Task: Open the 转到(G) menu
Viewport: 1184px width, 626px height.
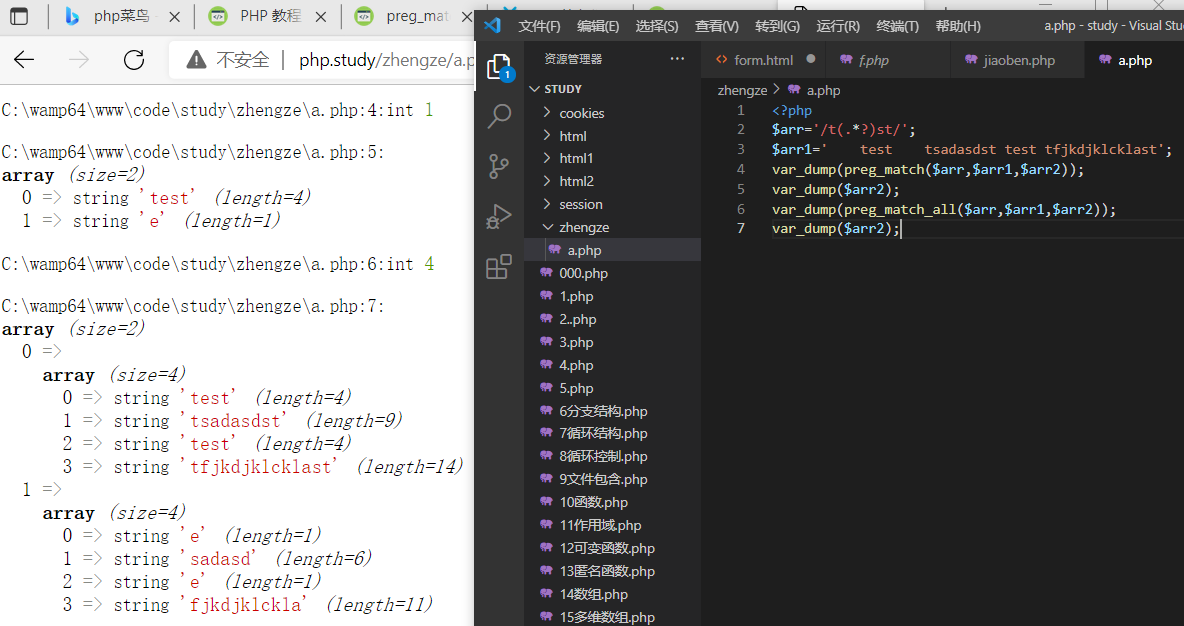Action: tap(777, 26)
